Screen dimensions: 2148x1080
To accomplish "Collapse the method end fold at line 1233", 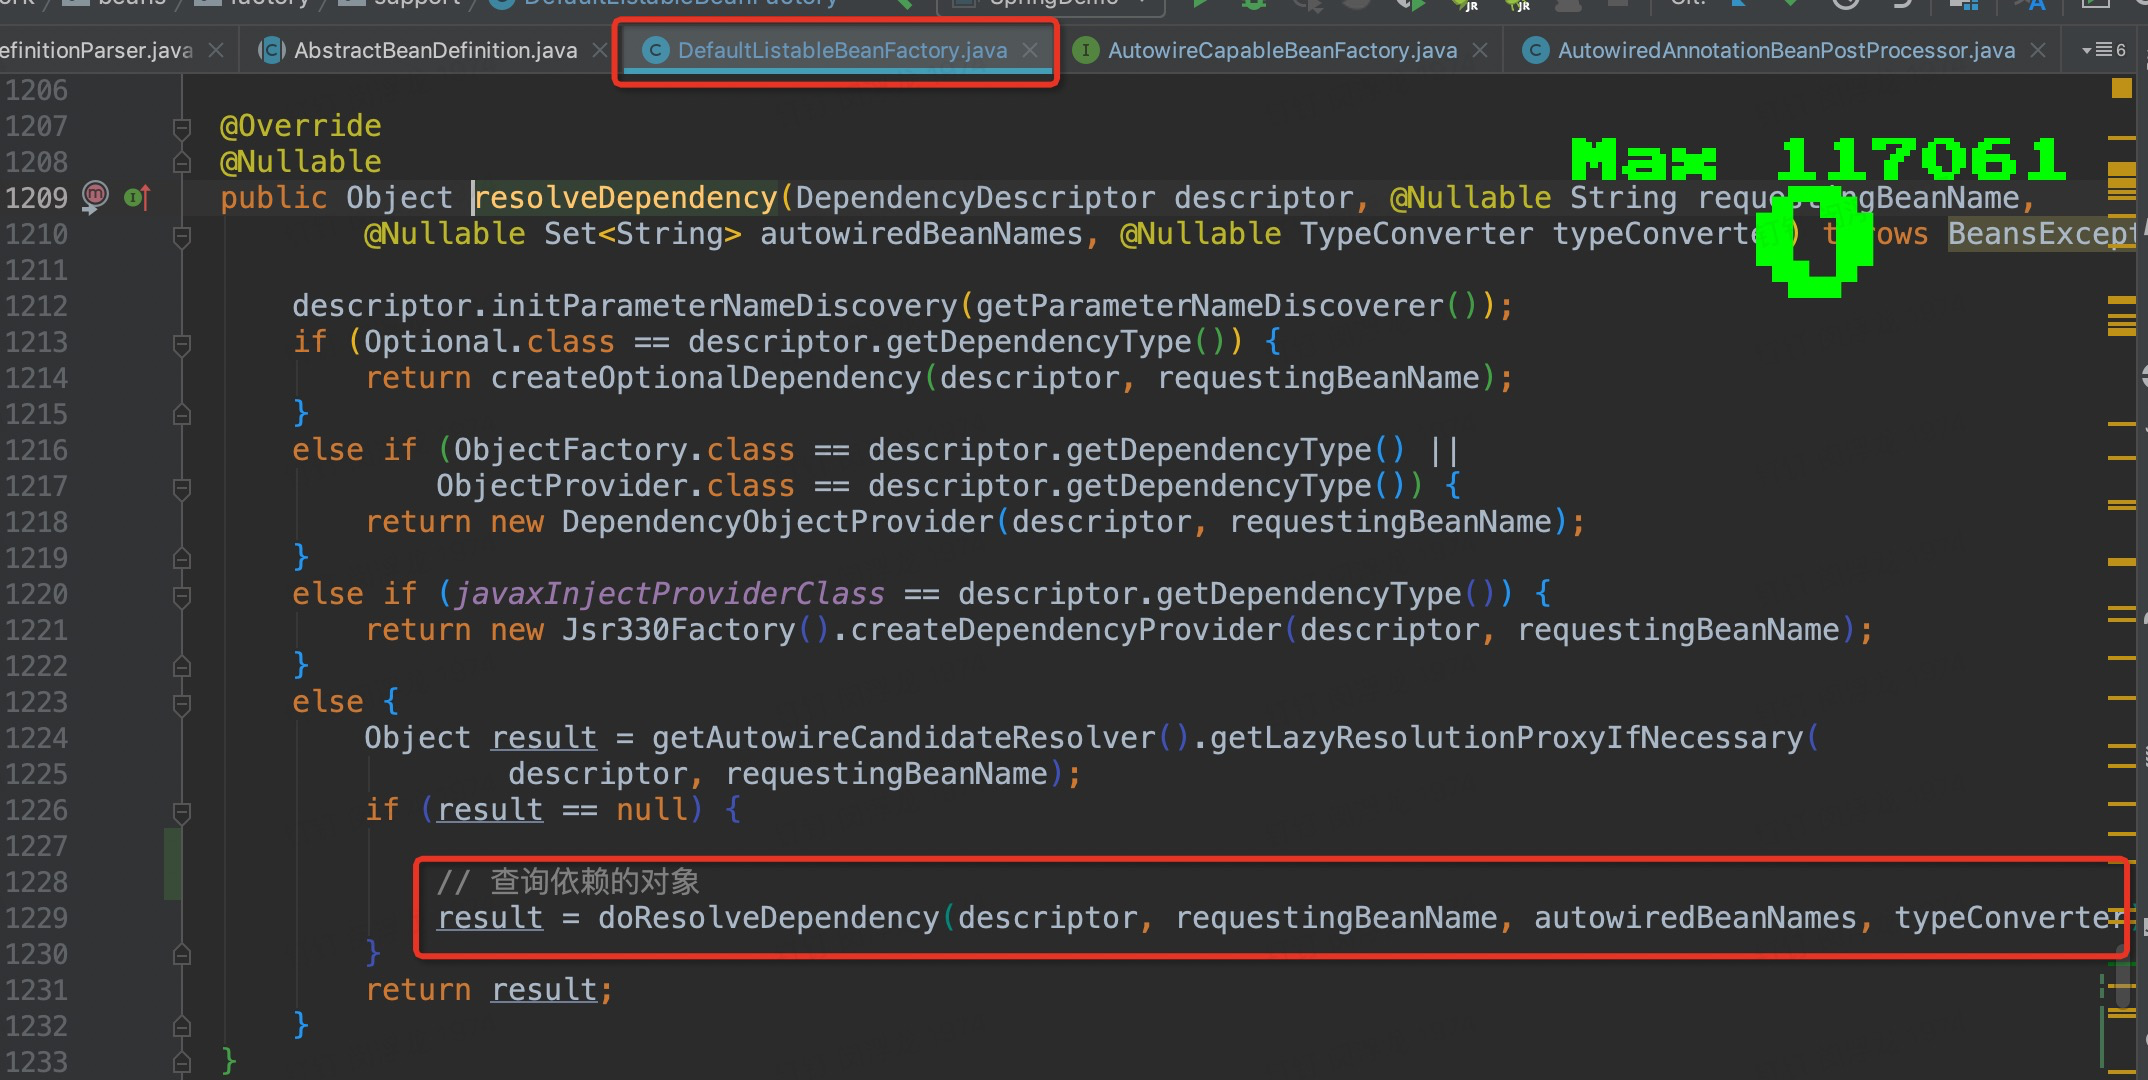I will [182, 1062].
